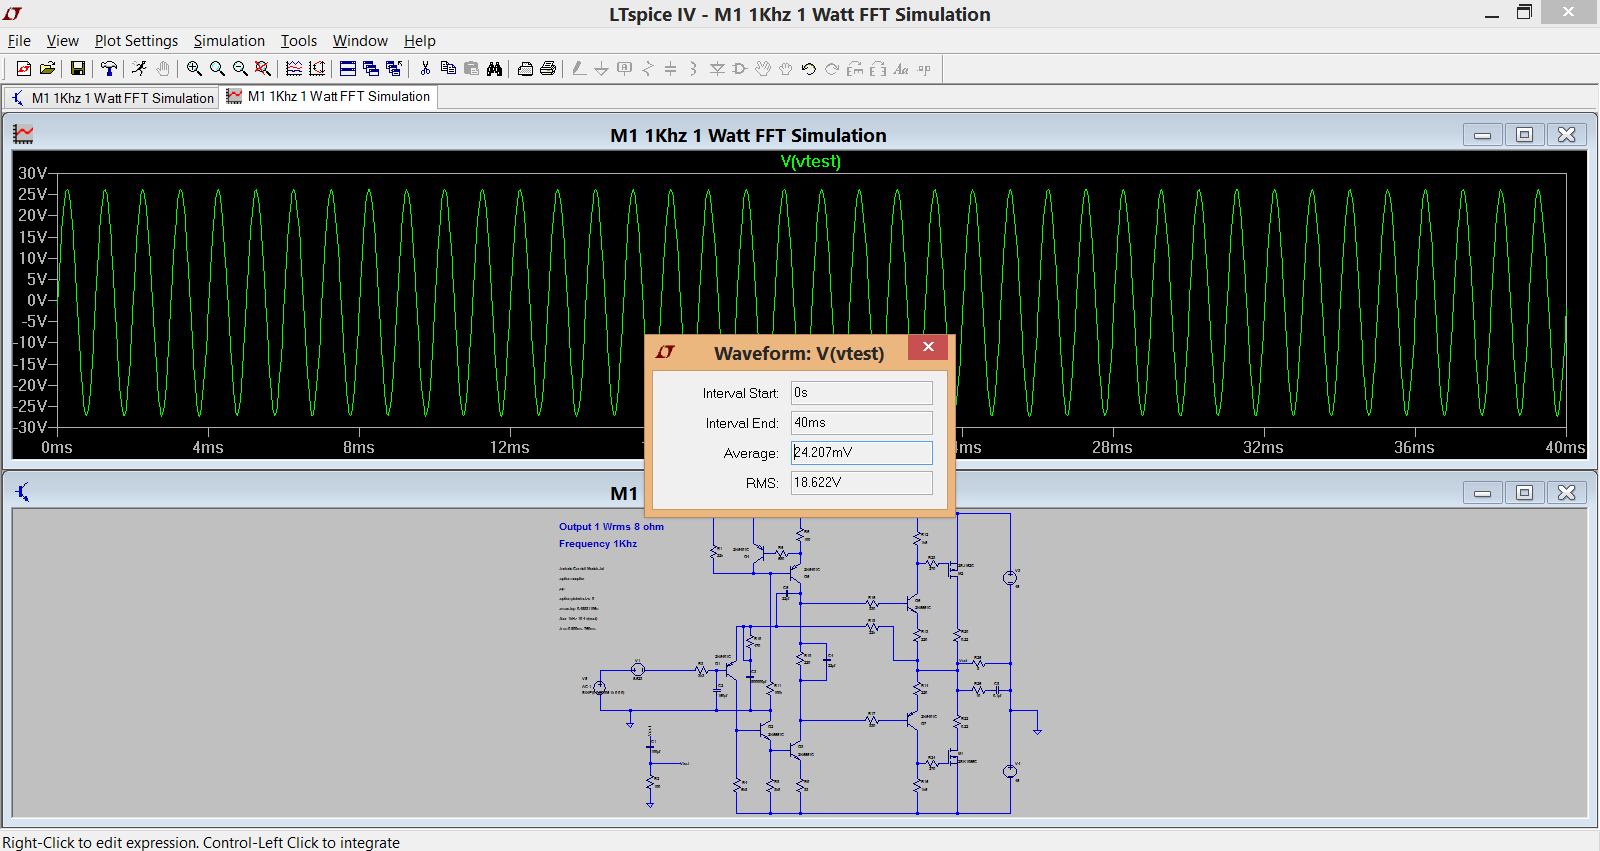Open print setup icon
The image size is (1600, 851).
(x=525, y=69)
